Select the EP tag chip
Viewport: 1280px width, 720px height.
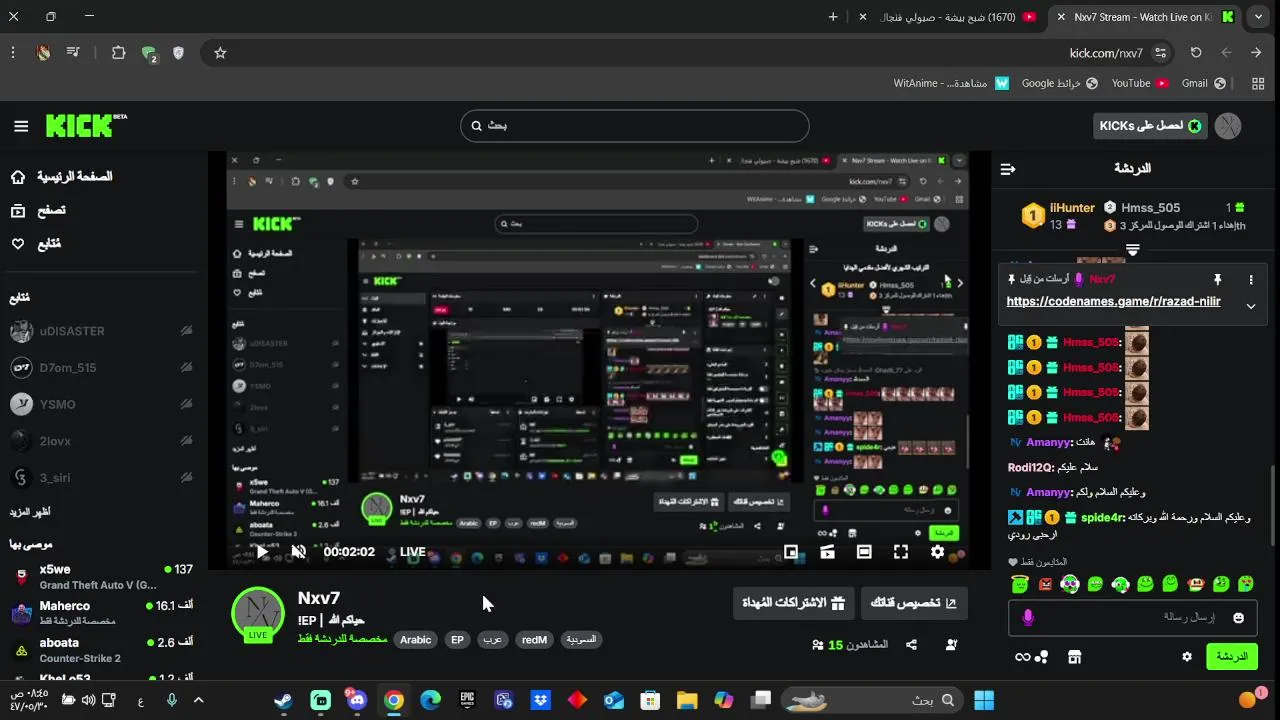457,640
